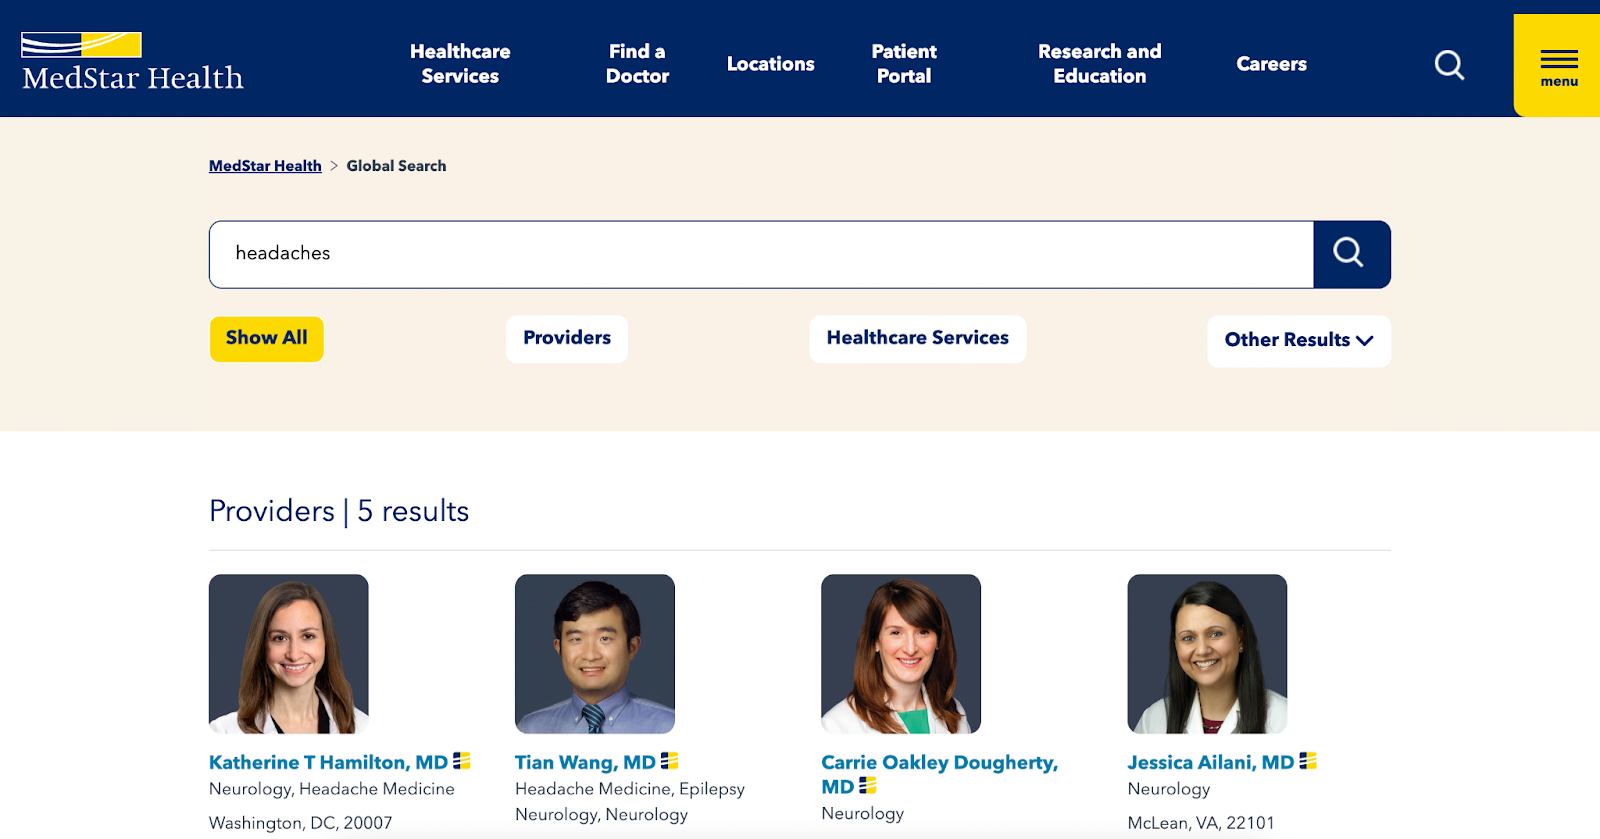This screenshot has height=839, width=1600.
Task: Click the 'Providers | 5 results' heading
Action: (x=339, y=511)
